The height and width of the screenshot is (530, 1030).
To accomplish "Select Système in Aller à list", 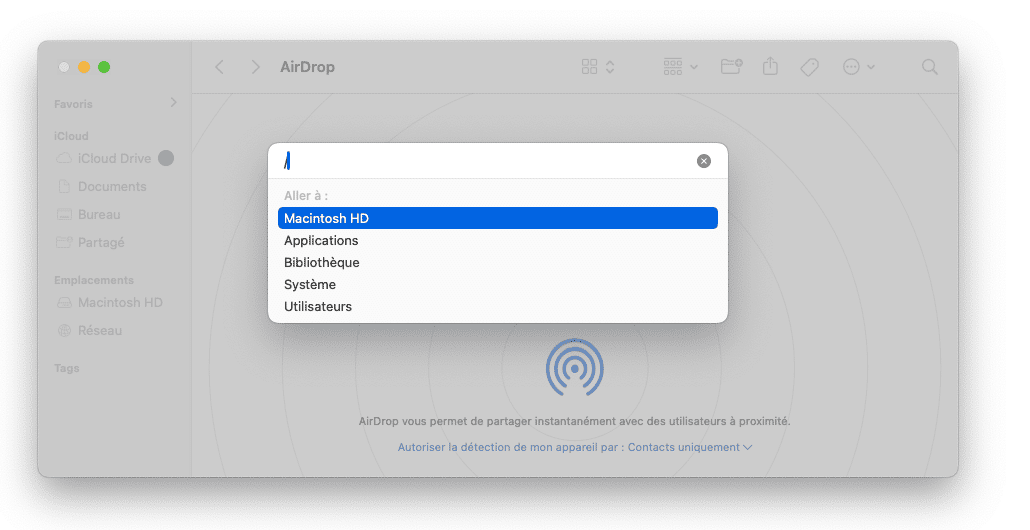I will 497,284.
